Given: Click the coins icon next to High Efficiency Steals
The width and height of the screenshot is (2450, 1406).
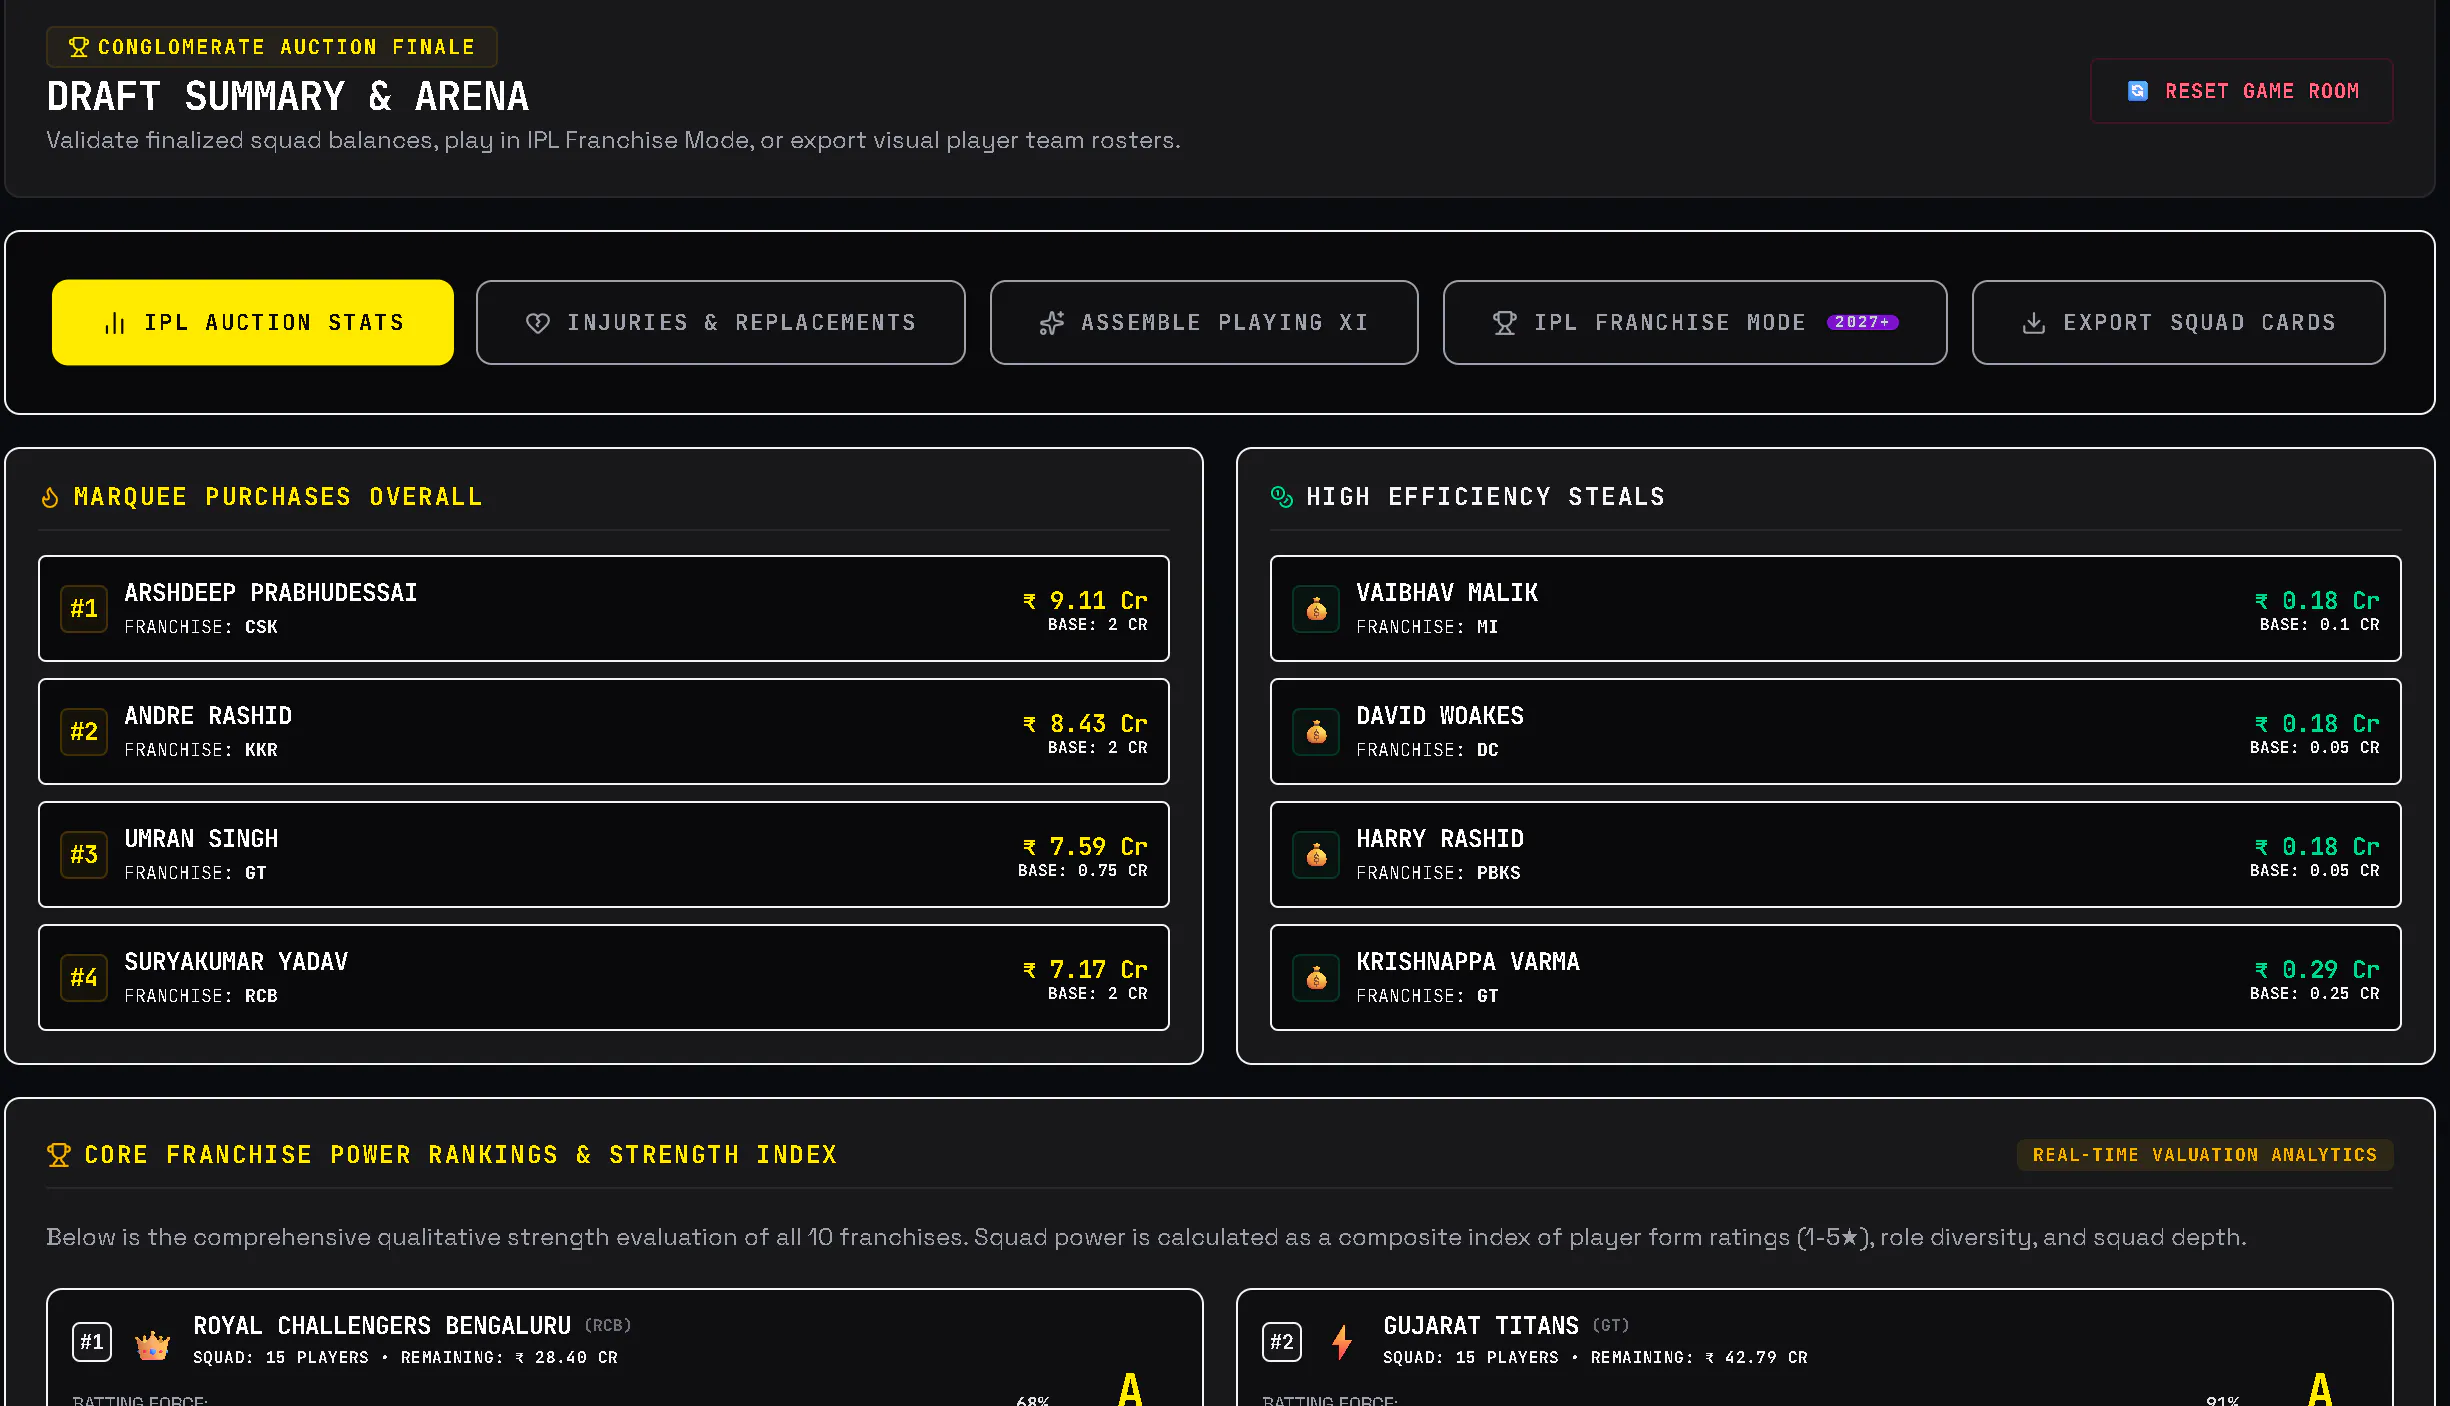Looking at the screenshot, I should pyautogui.click(x=1282, y=497).
